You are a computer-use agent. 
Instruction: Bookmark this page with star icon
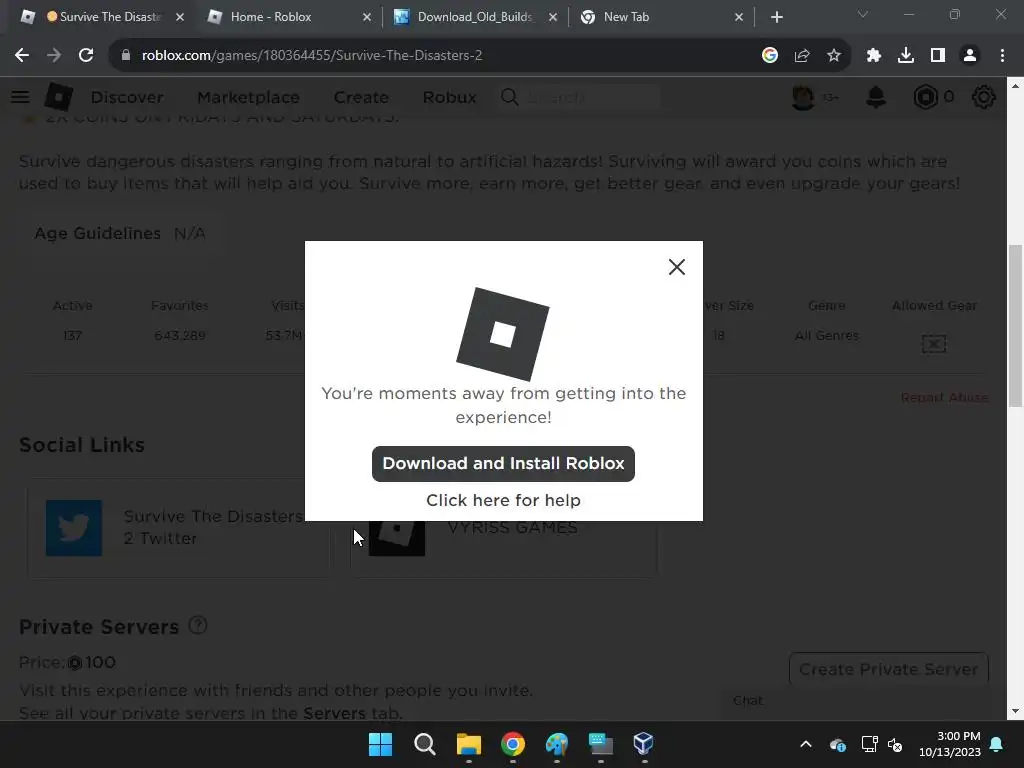pyautogui.click(x=834, y=56)
